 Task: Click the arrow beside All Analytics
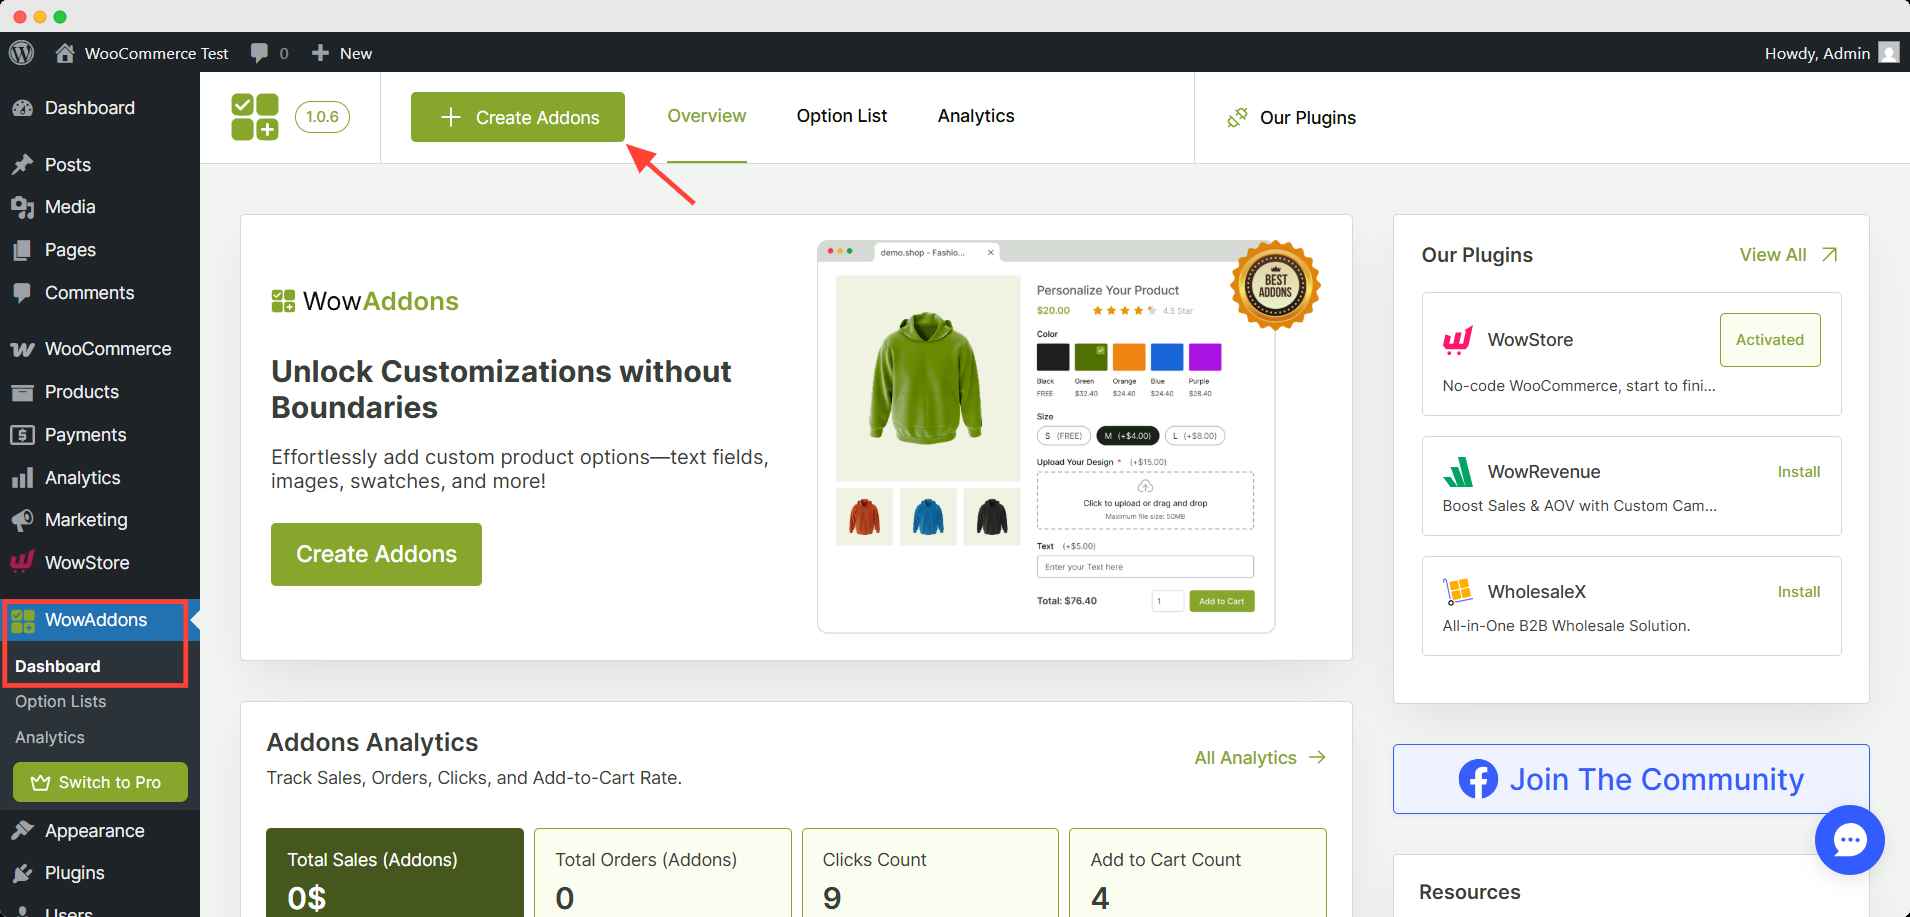(x=1317, y=757)
